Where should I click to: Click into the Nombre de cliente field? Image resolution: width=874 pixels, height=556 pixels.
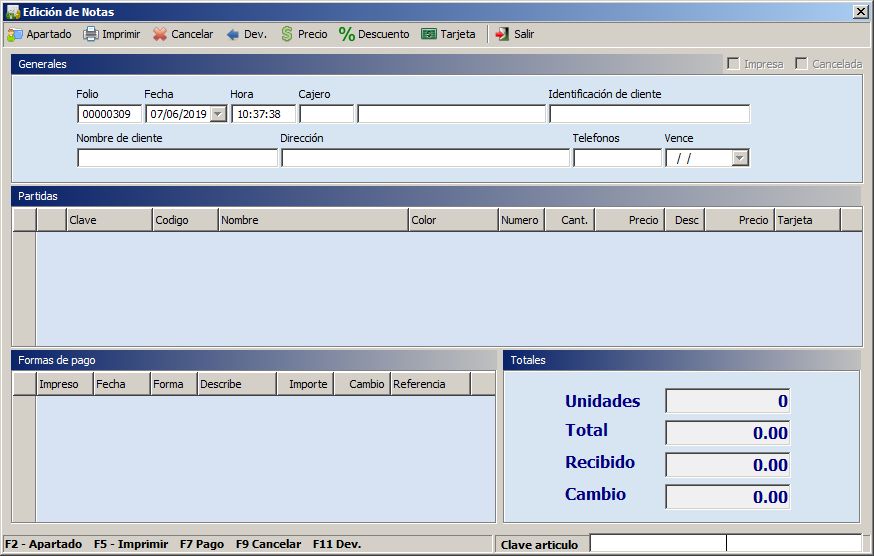pos(177,158)
